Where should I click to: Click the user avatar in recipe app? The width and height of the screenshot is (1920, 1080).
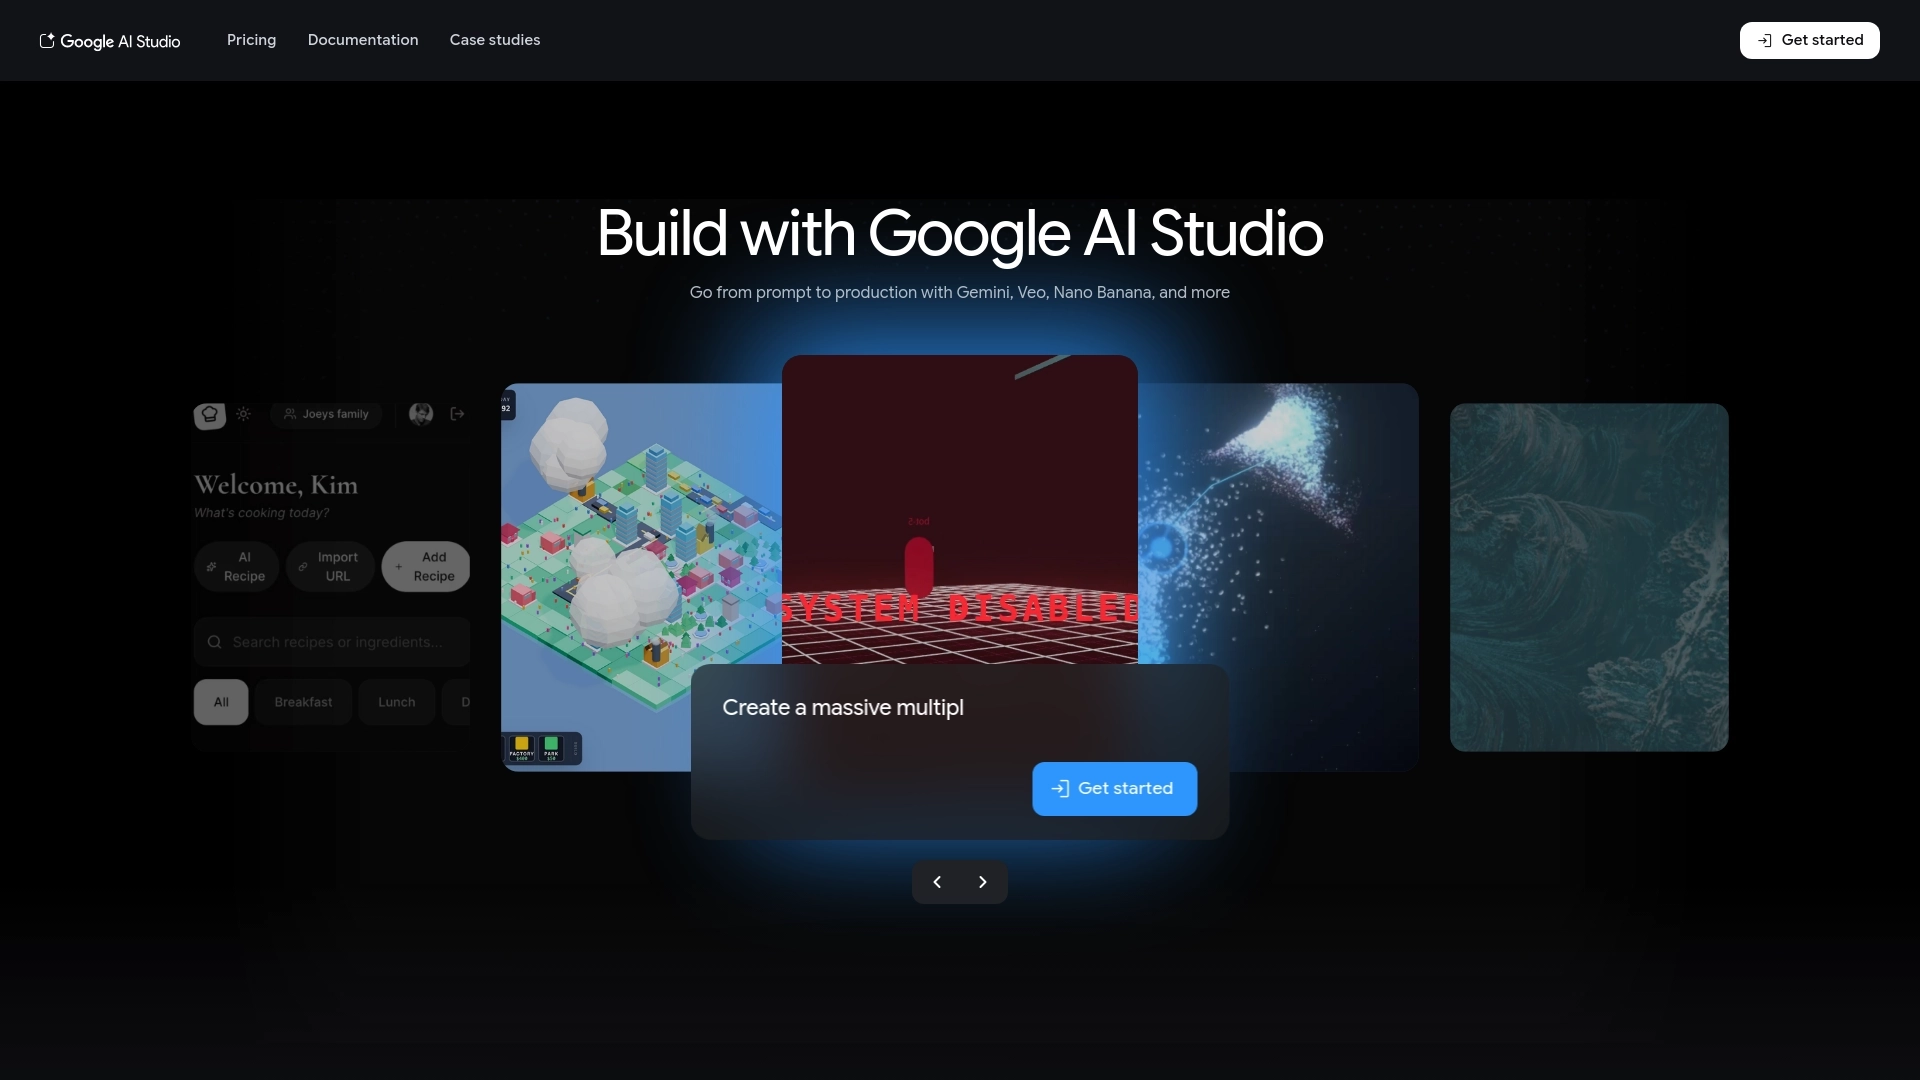421,414
